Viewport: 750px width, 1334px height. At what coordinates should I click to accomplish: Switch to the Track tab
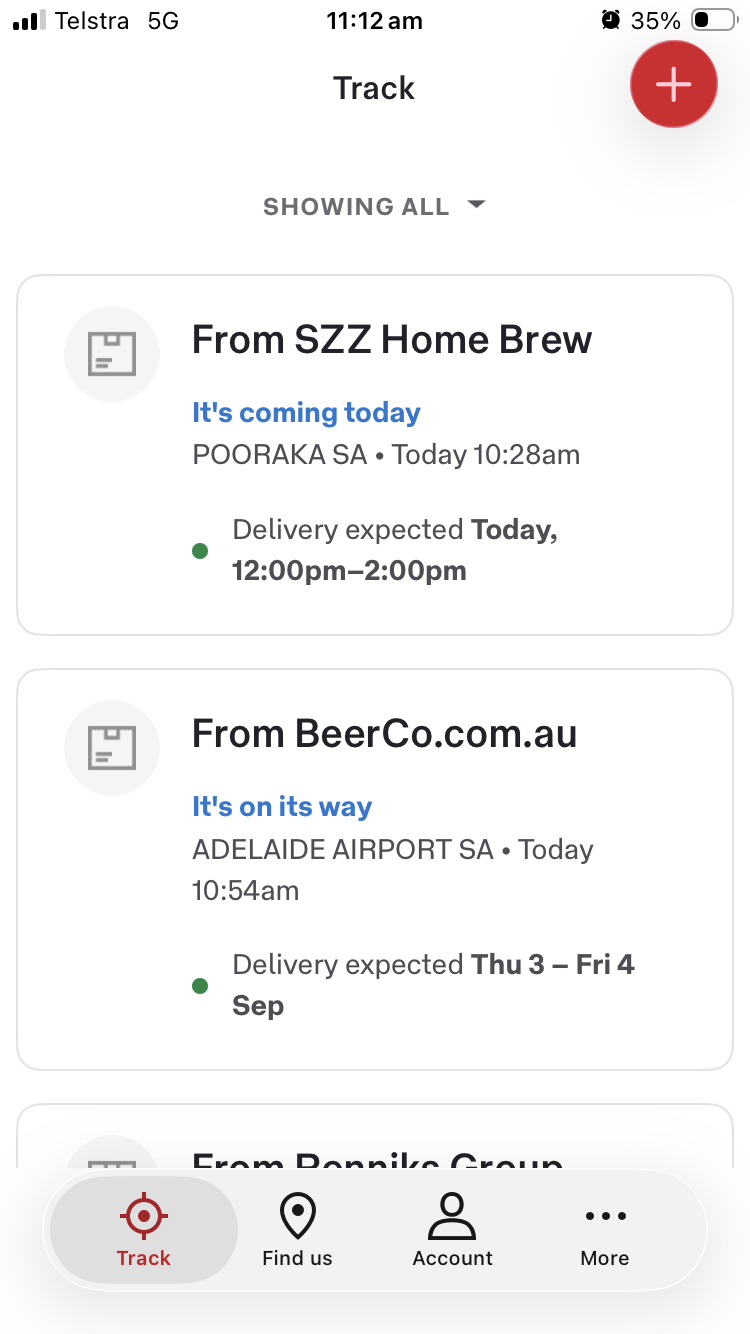click(144, 1230)
